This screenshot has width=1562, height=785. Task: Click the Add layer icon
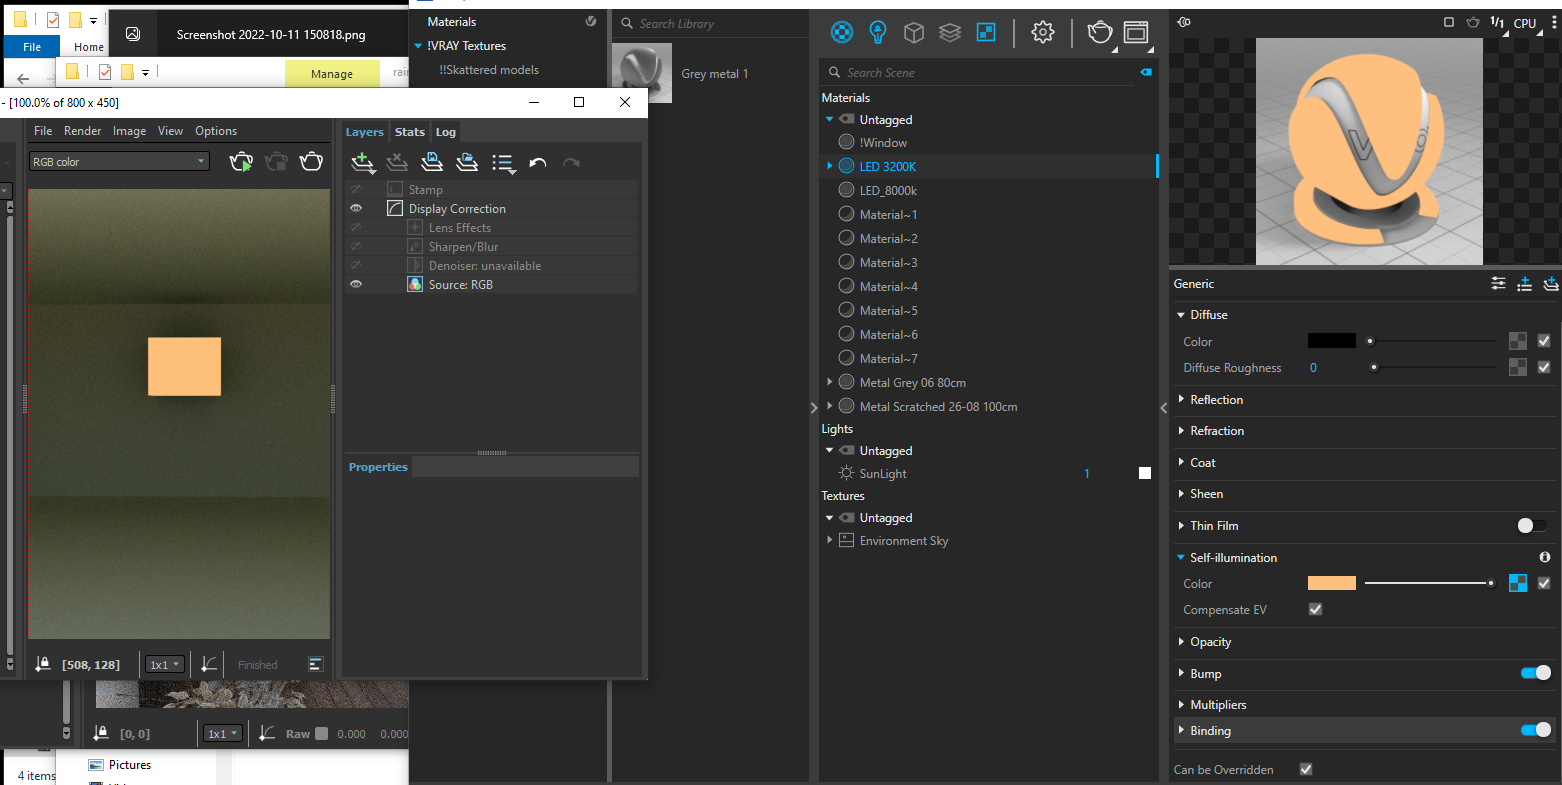(362, 162)
